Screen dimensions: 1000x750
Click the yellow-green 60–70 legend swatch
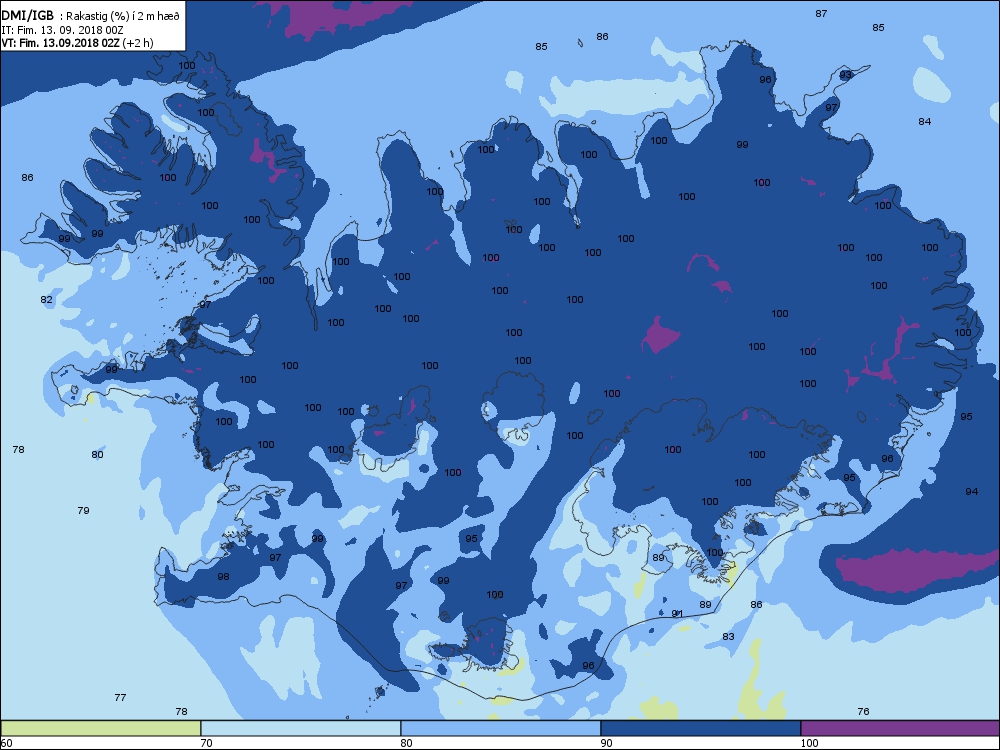coord(100,728)
